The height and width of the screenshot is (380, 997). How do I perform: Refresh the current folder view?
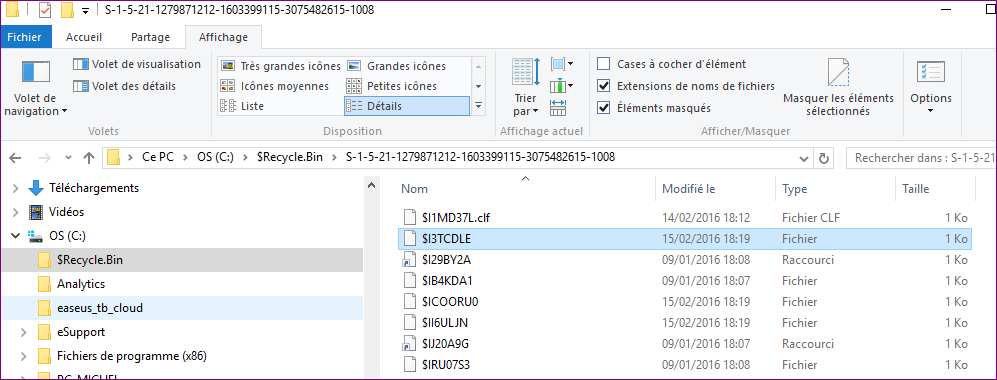click(825, 158)
